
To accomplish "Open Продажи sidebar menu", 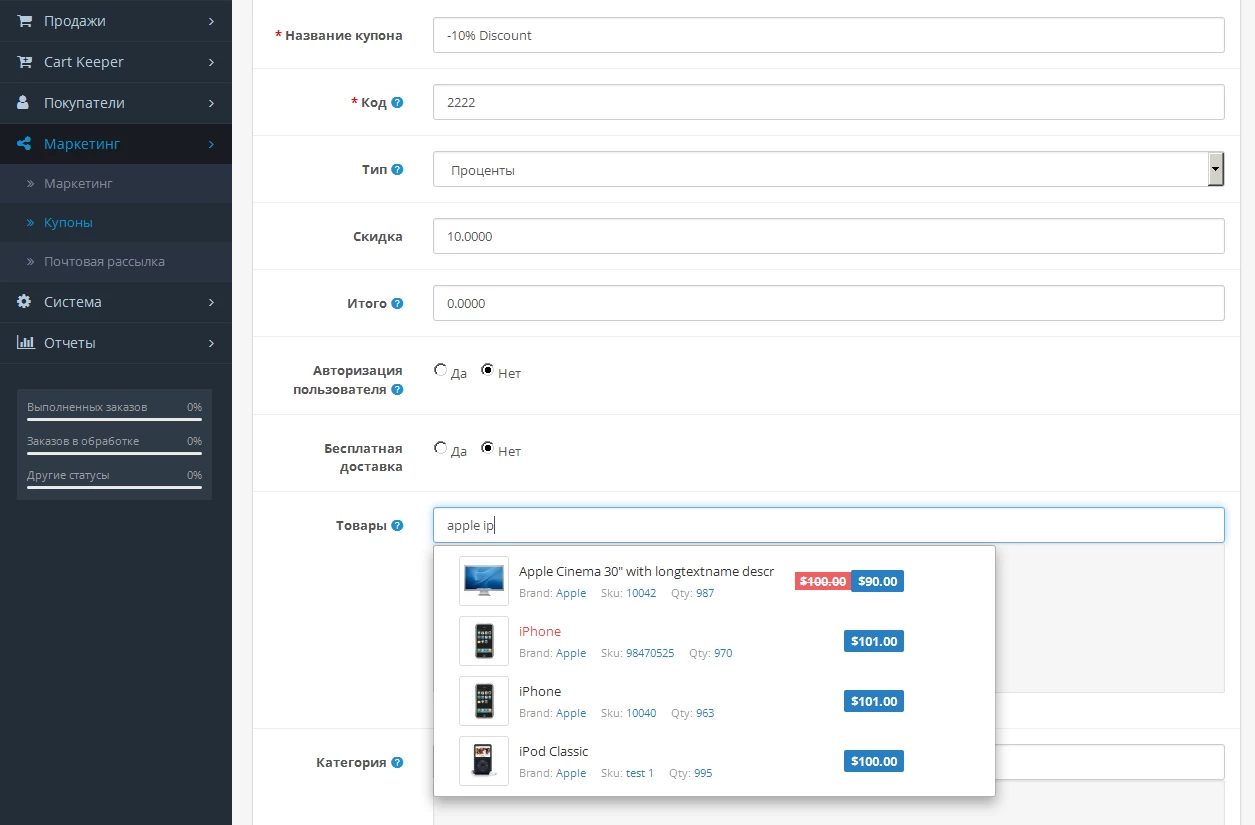I will 116,21.
